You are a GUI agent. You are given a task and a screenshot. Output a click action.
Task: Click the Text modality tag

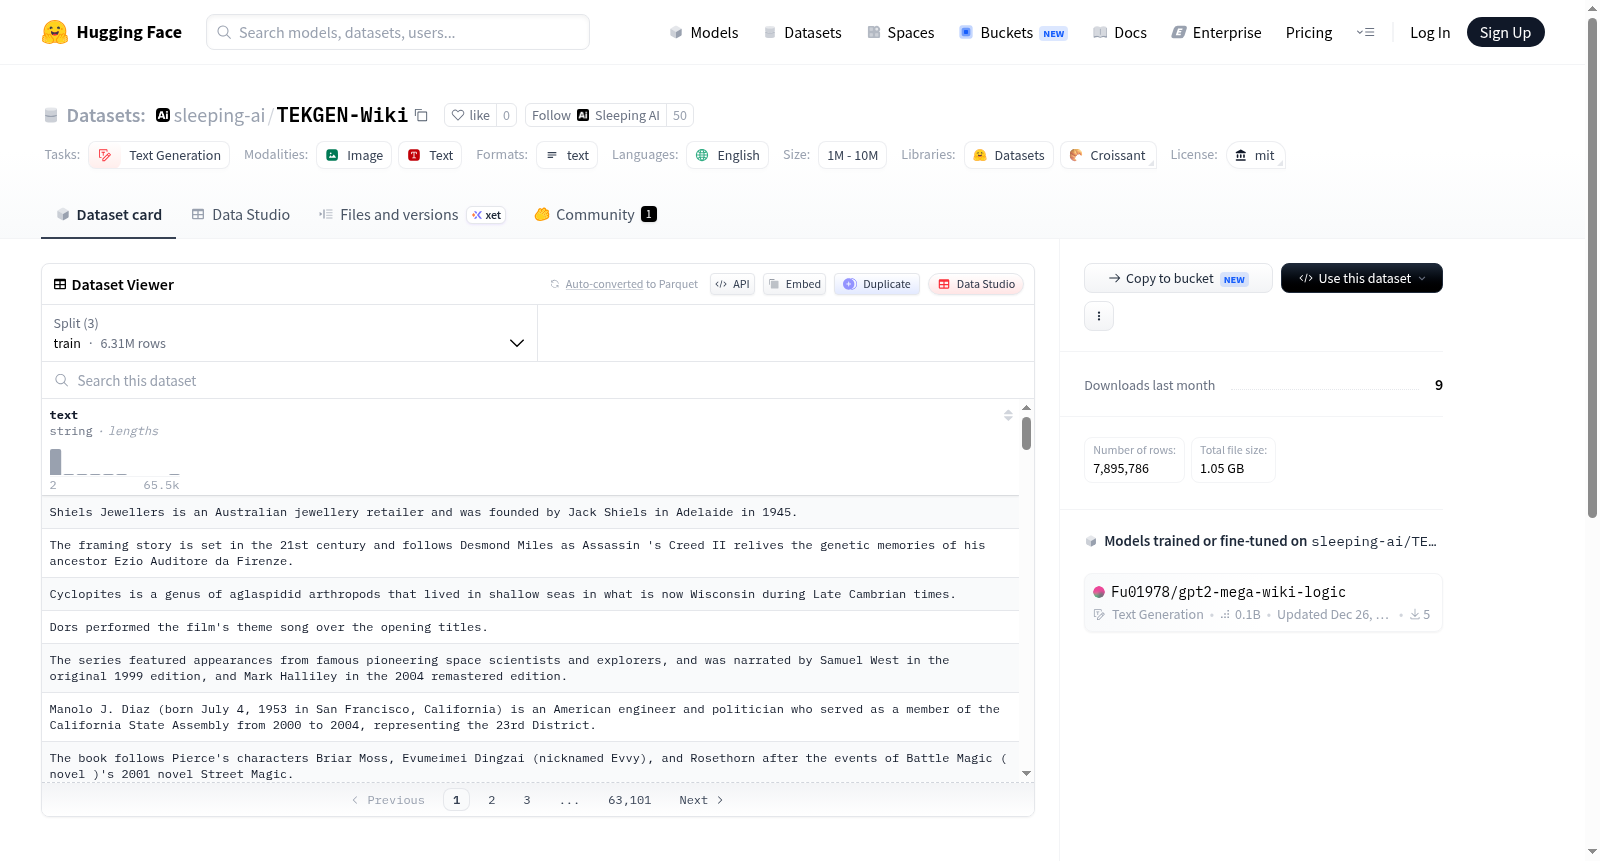(430, 155)
